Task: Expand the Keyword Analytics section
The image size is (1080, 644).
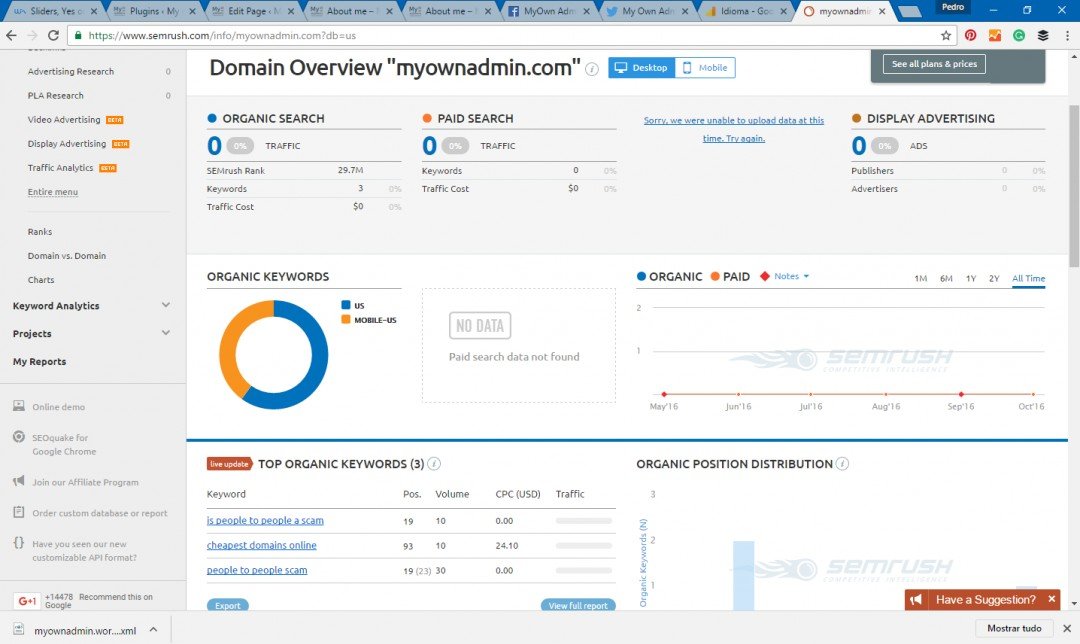Action: click(165, 305)
